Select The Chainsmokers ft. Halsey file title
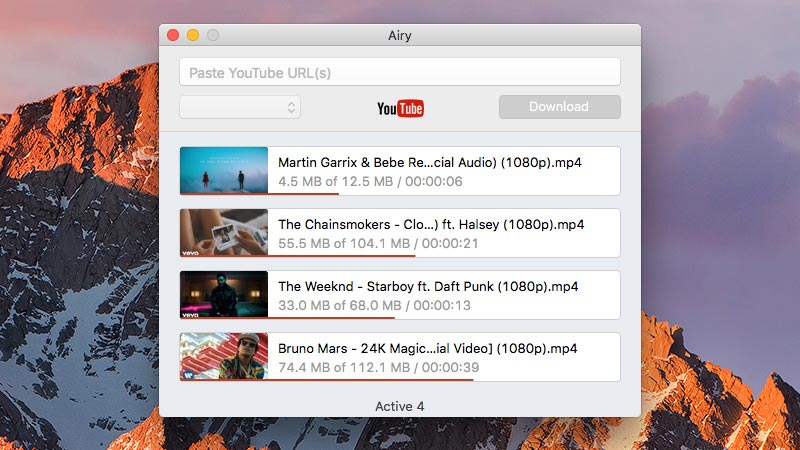The width and height of the screenshot is (800, 450). coord(431,224)
